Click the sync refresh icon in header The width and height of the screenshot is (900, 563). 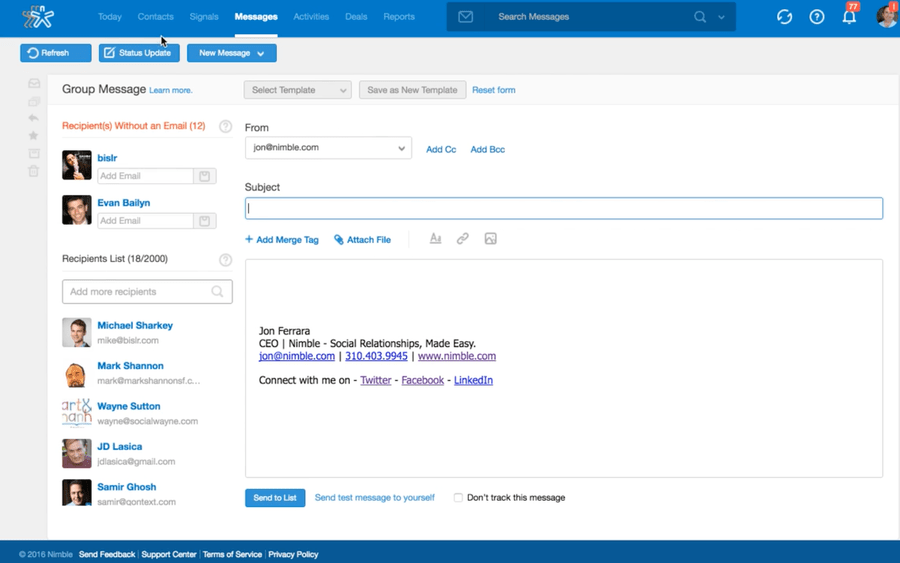coord(784,17)
